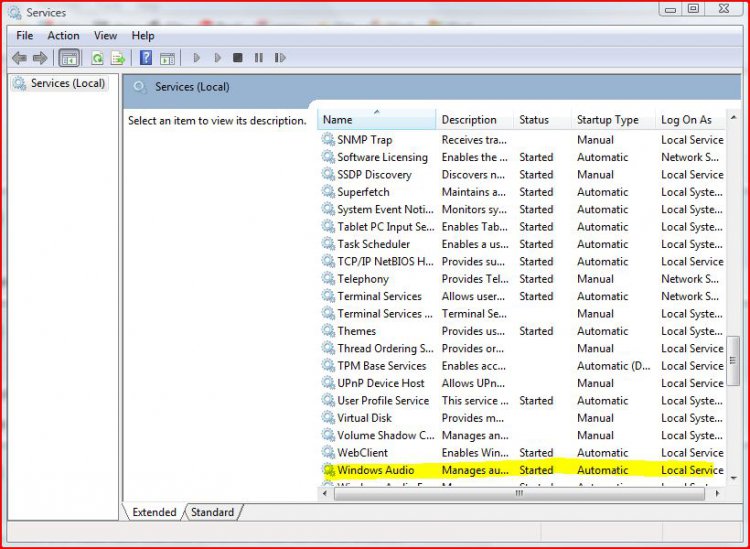Click the Services (Local) header search icon
Image resolution: width=750 pixels, height=549 pixels.
pos(140,88)
